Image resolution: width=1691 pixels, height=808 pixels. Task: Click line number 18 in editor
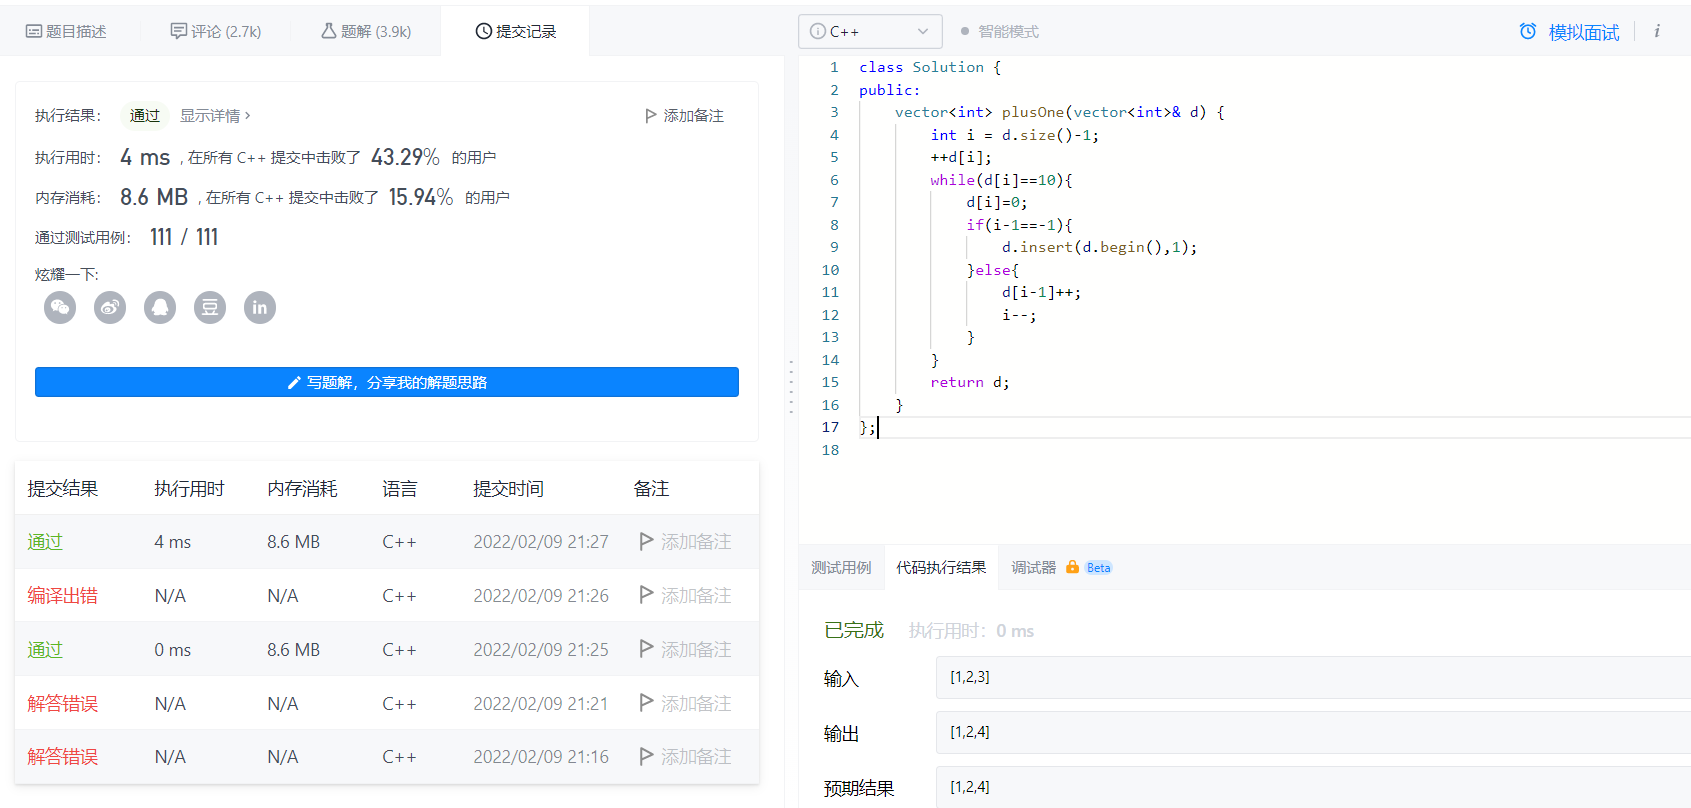830,450
